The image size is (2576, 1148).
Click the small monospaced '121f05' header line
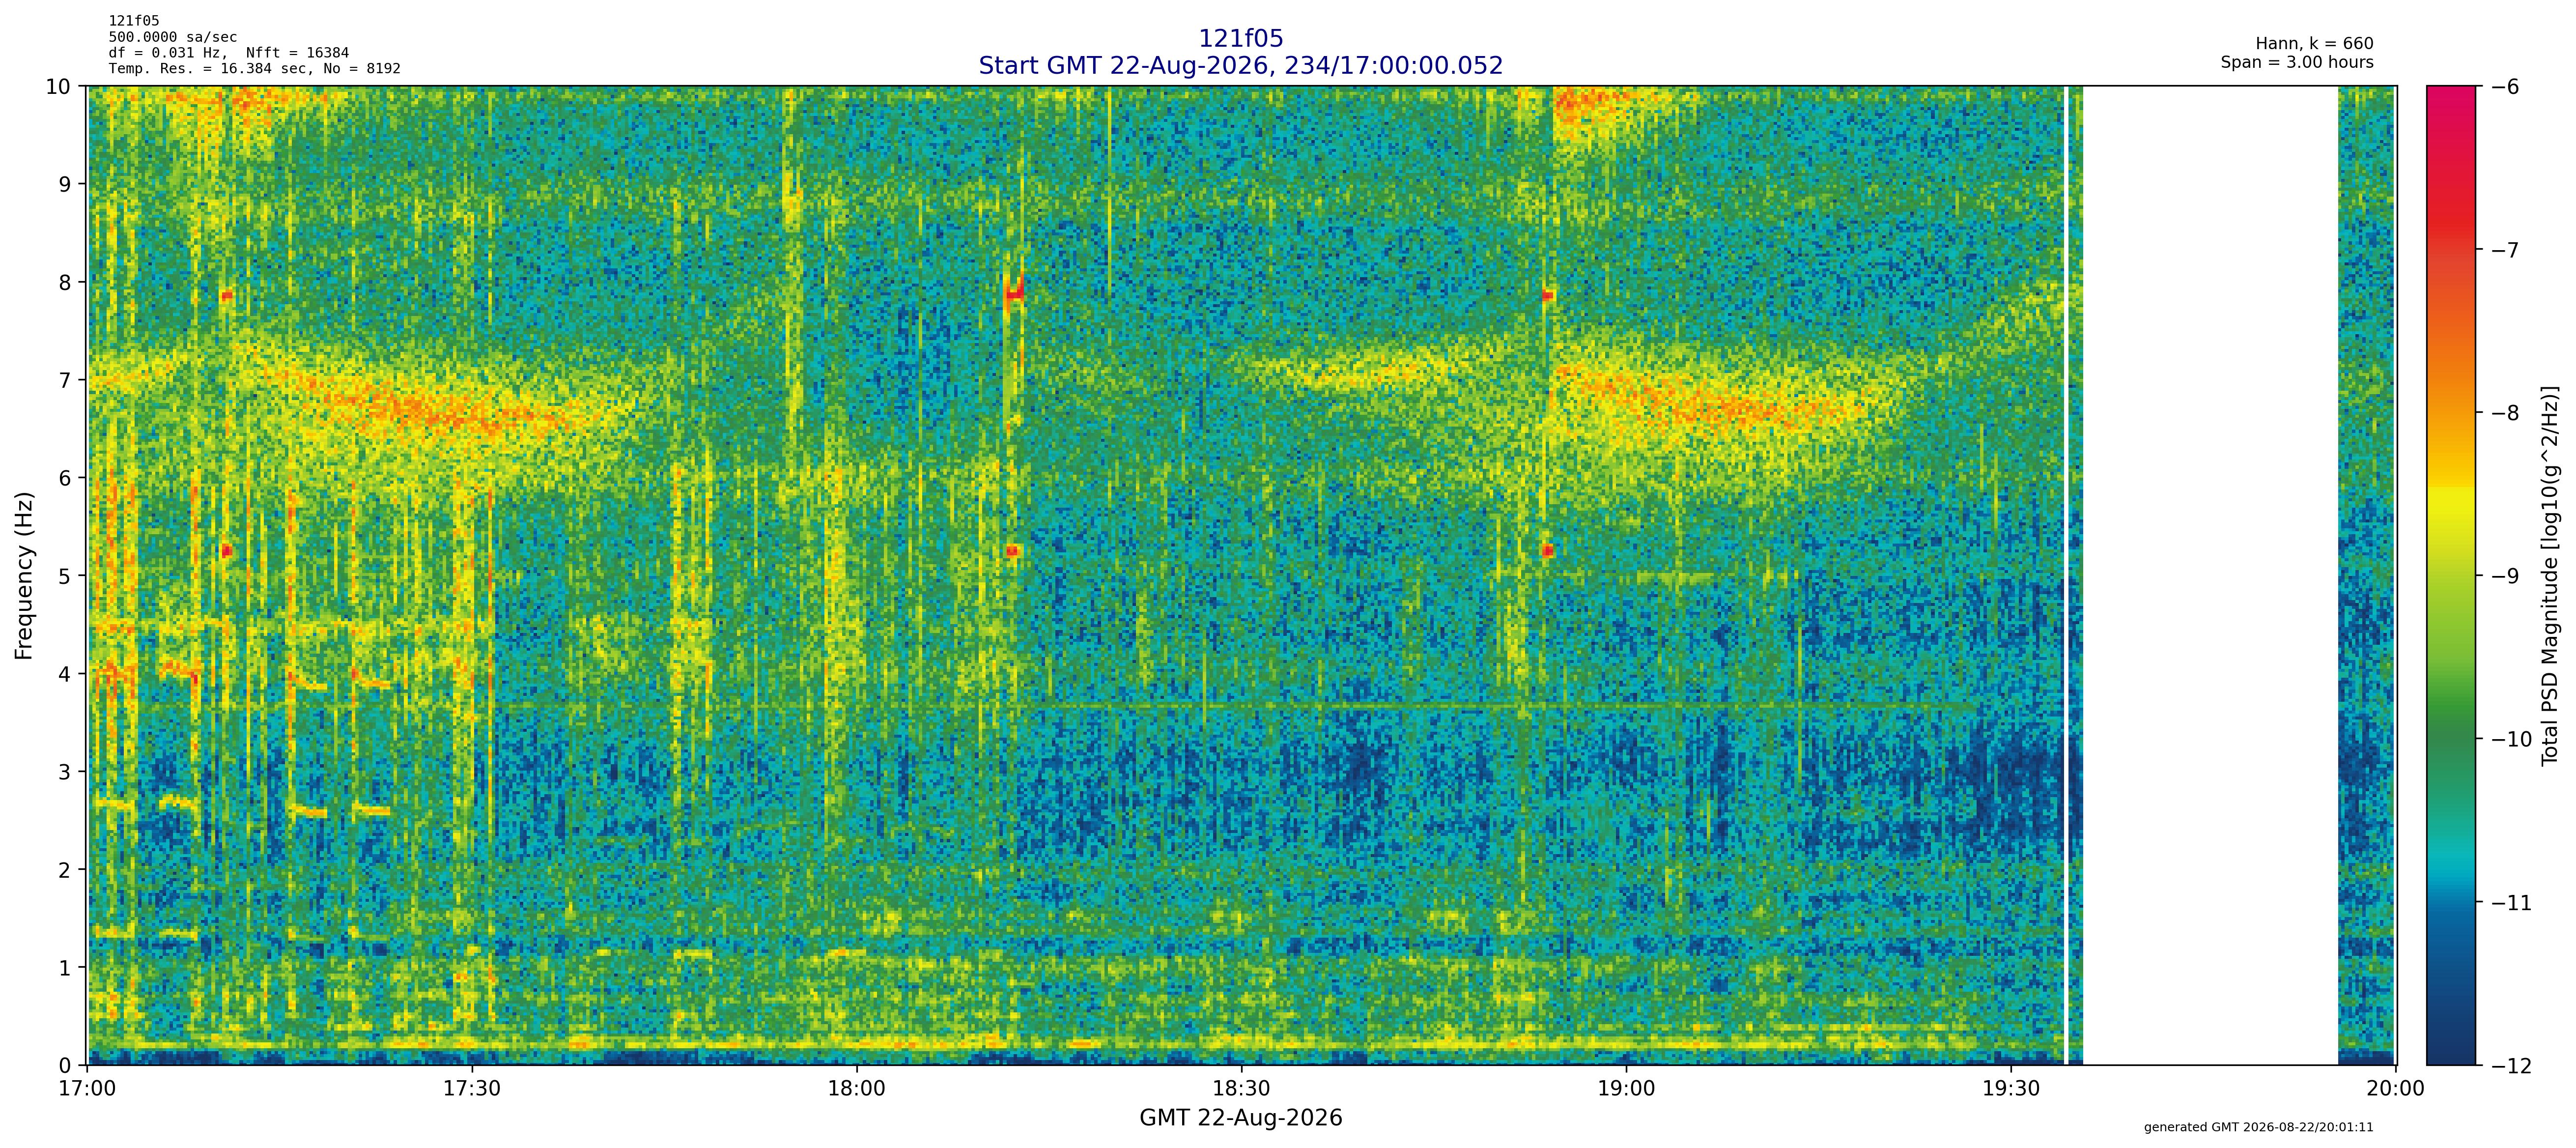click(134, 21)
